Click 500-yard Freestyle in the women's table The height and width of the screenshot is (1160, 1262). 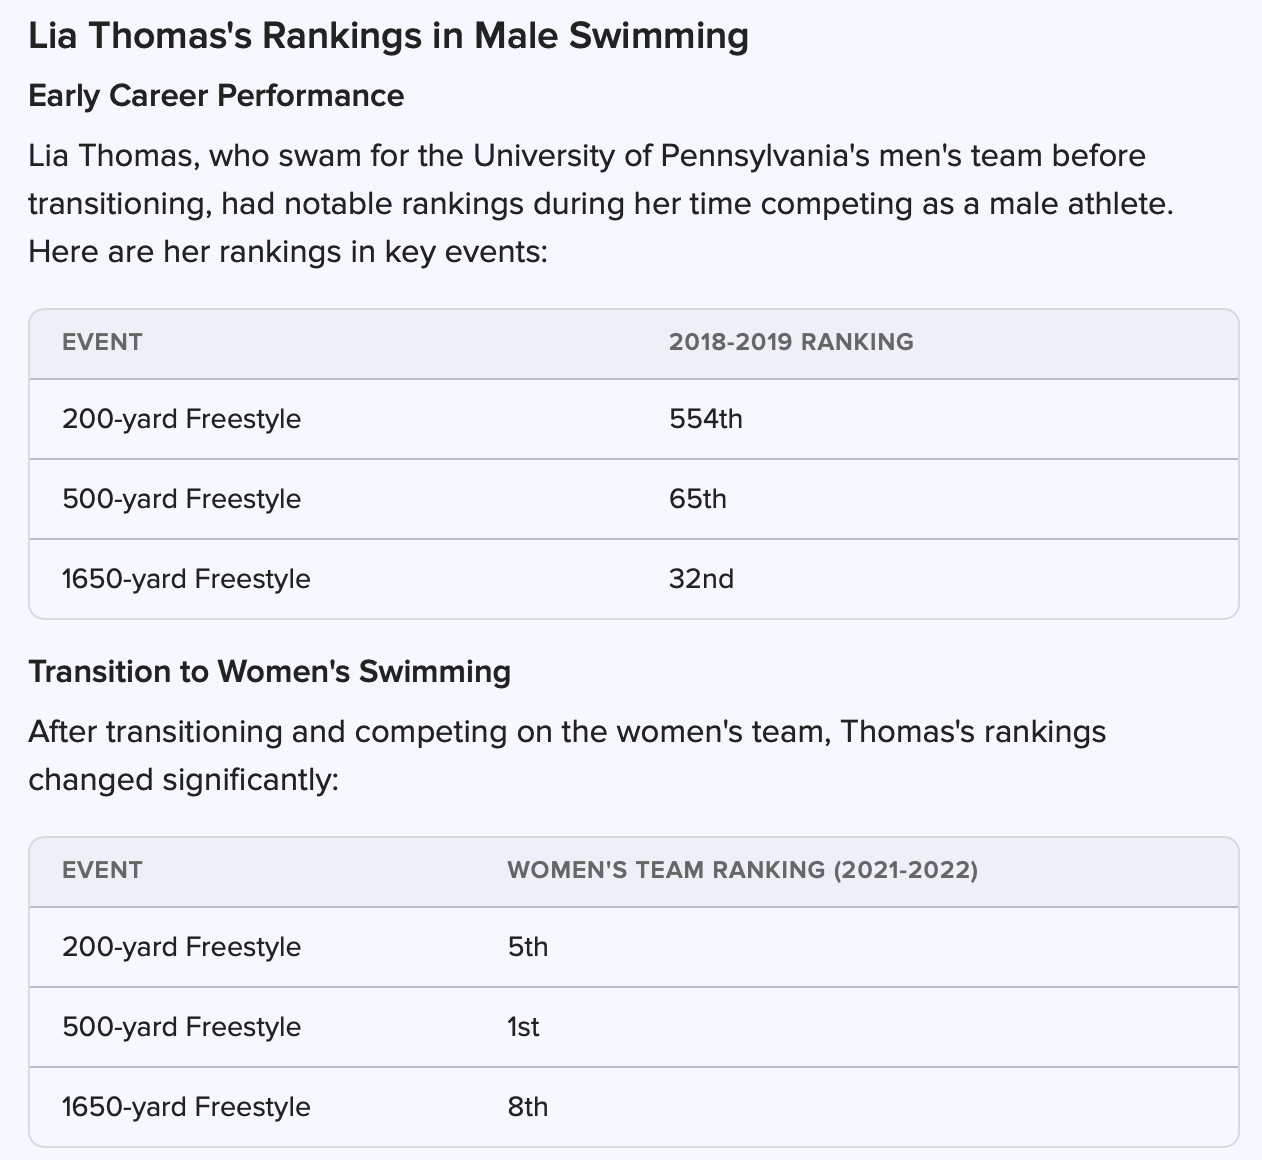pos(181,1027)
